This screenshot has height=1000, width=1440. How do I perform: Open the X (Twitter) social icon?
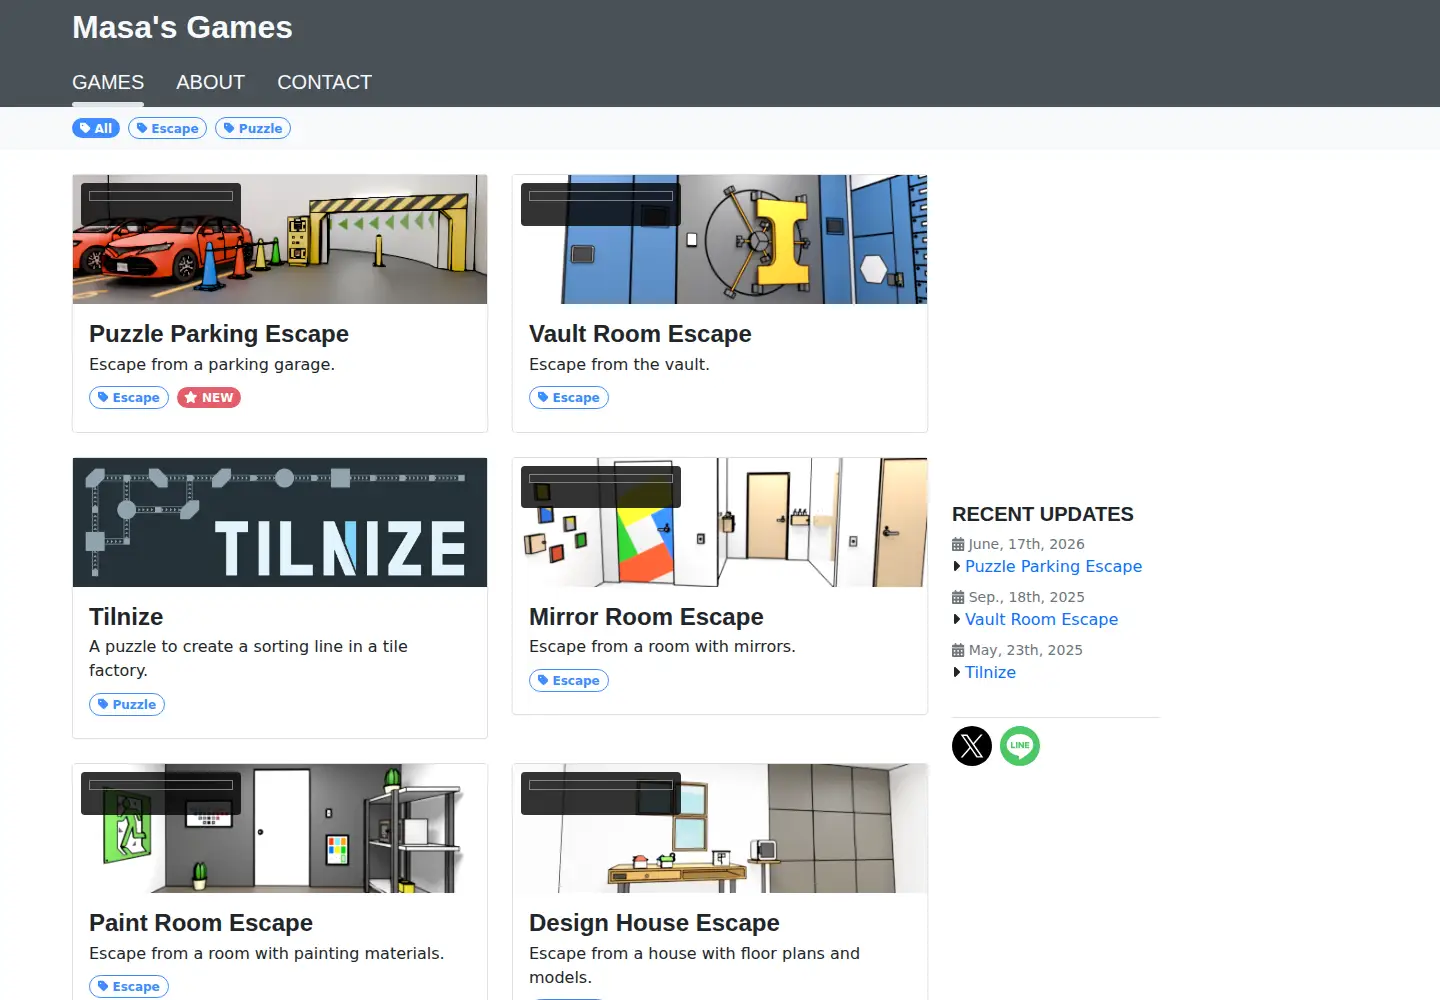971,746
